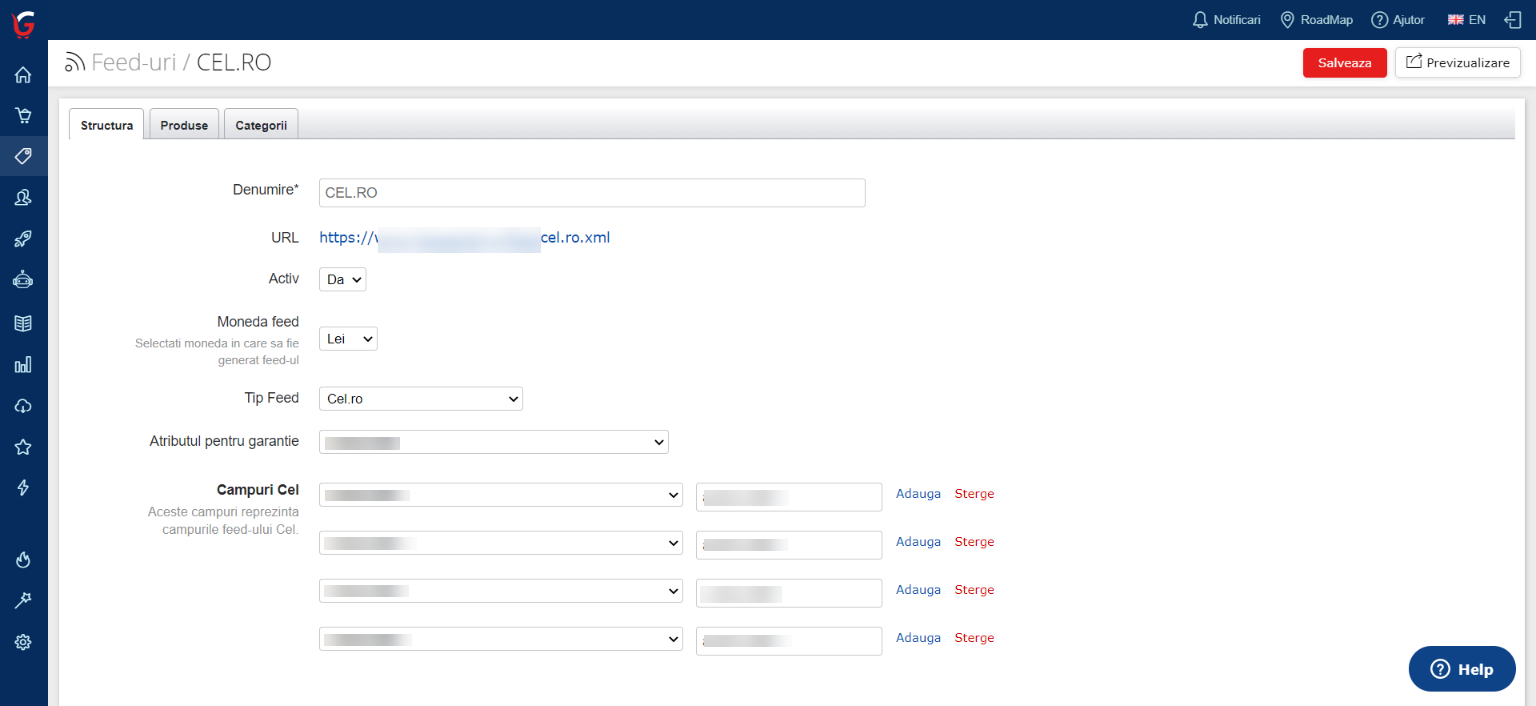Image resolution: width=1536 pixels, height=706 pixels.
Task: Focus the first Campuri Cel text field
Action: (789, 497)
